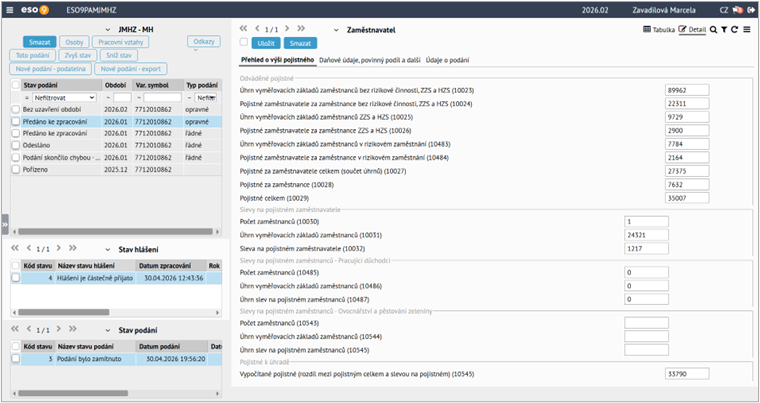The image size is (760, 403).
Task: Expand the Odkazy dropdown
Action: [x=204, y=42]
